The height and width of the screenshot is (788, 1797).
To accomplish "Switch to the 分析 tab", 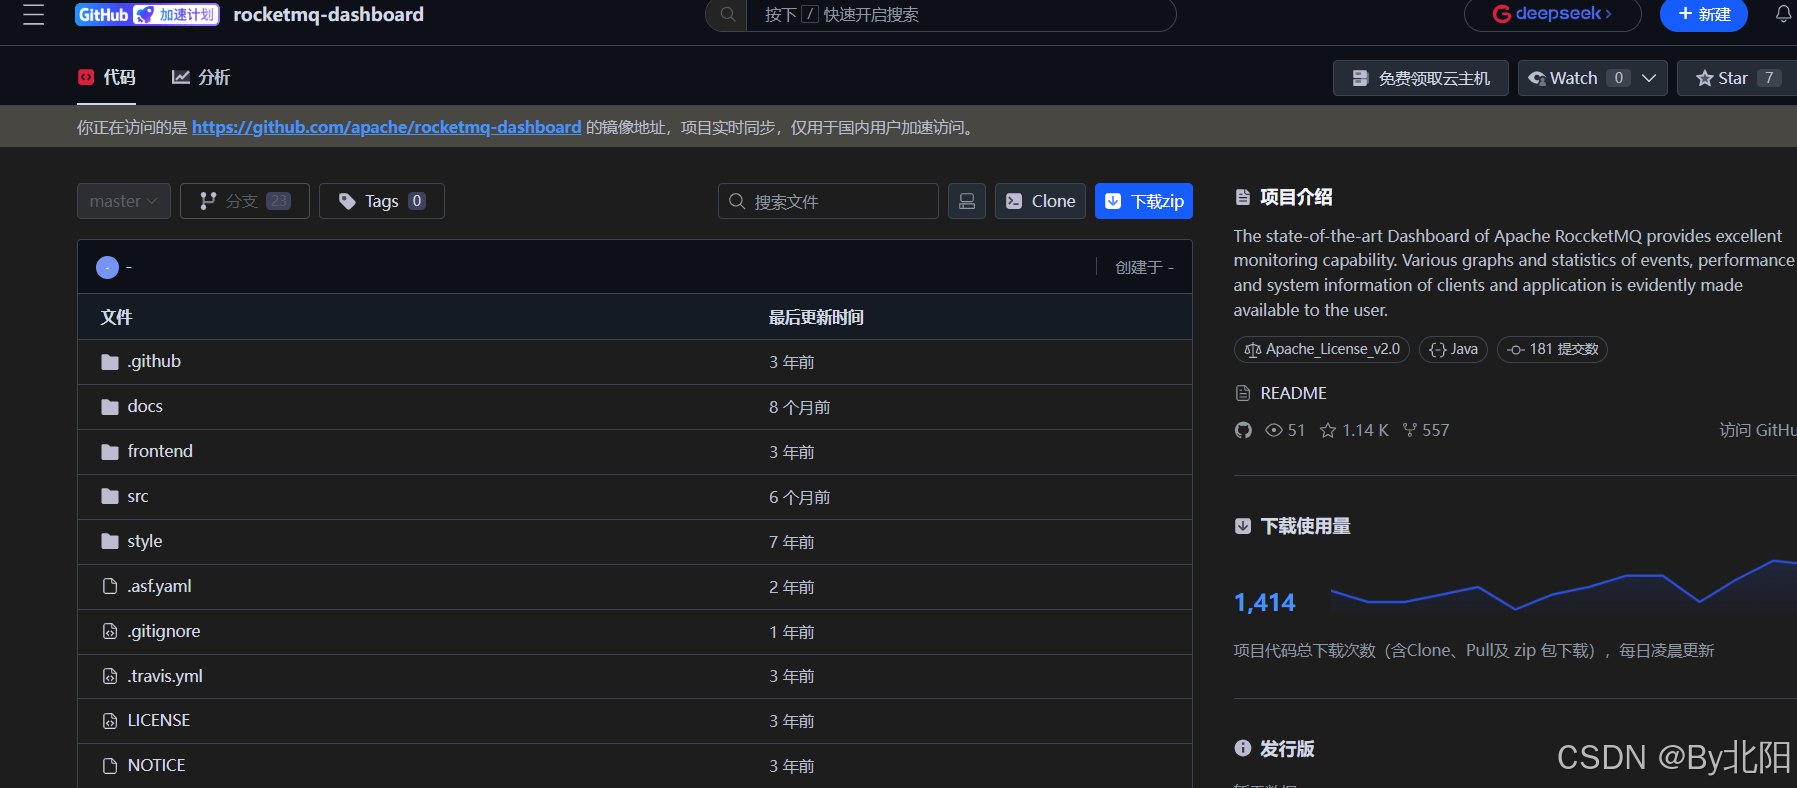I will pyautogui.click(x=201, y=77).
